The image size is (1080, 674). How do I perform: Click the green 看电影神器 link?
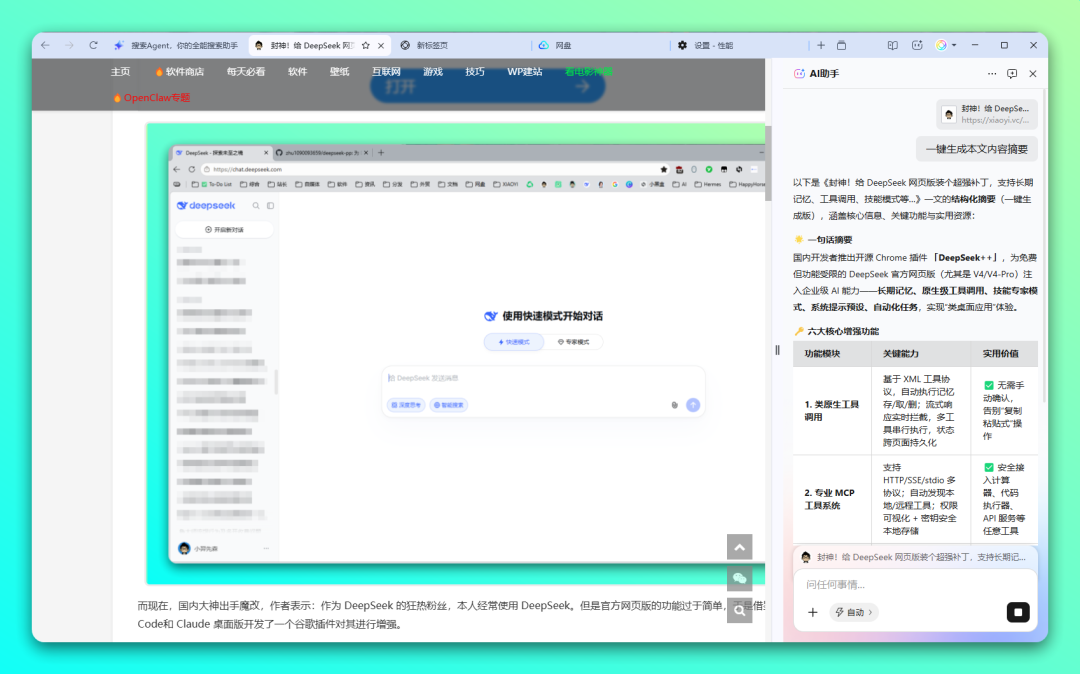point(589,72)
